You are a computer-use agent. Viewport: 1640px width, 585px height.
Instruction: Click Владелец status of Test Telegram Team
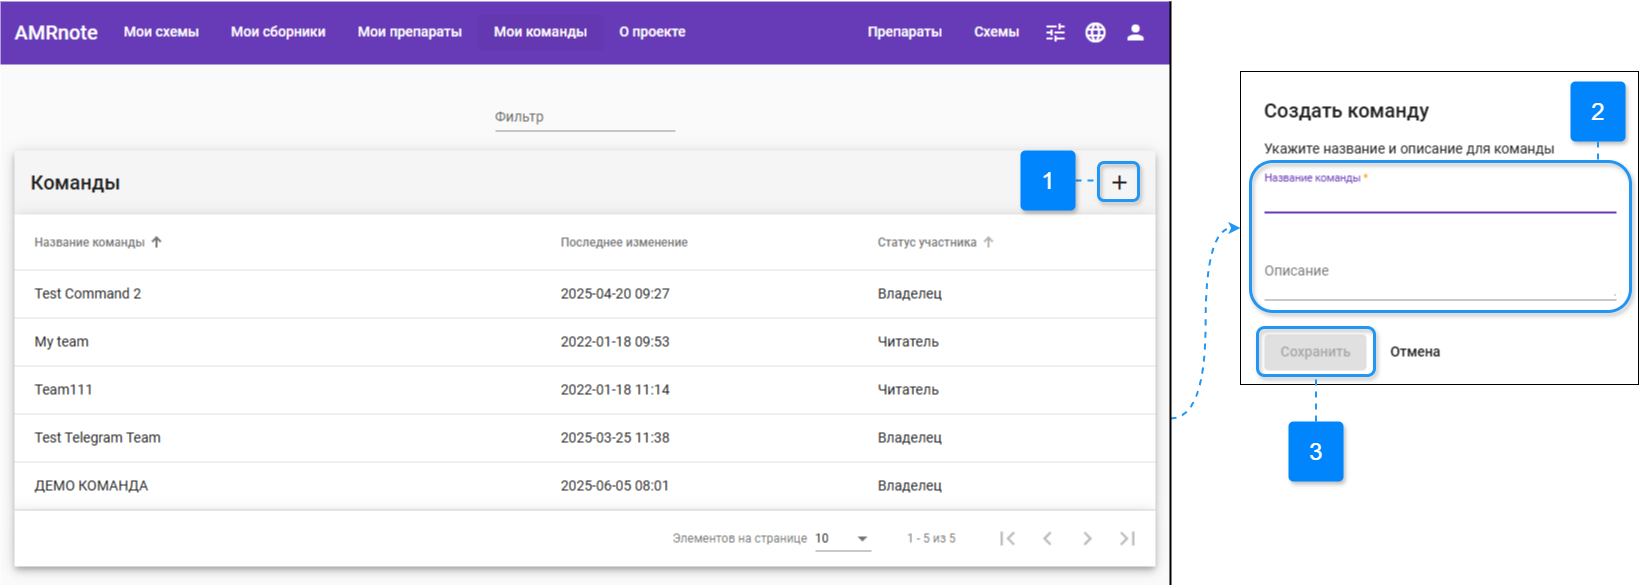(910, 438)
